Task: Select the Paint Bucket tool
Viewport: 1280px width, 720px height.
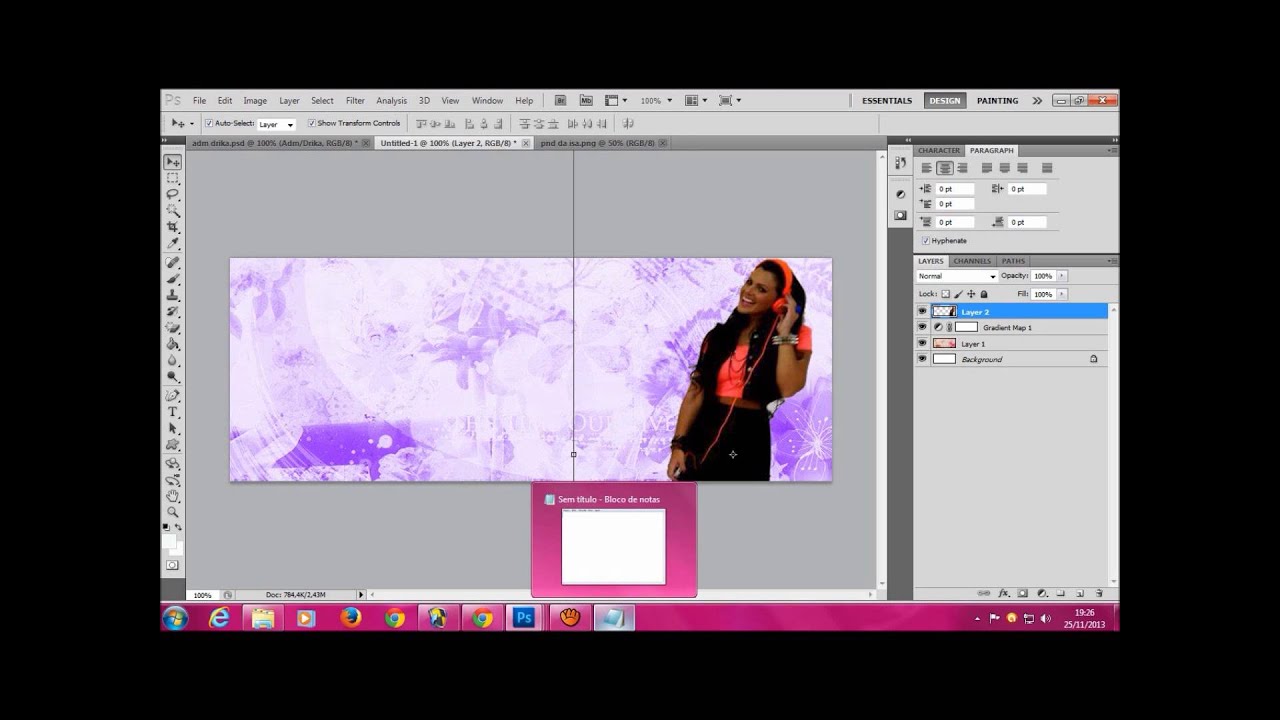Action: click(x=173, y=343)
